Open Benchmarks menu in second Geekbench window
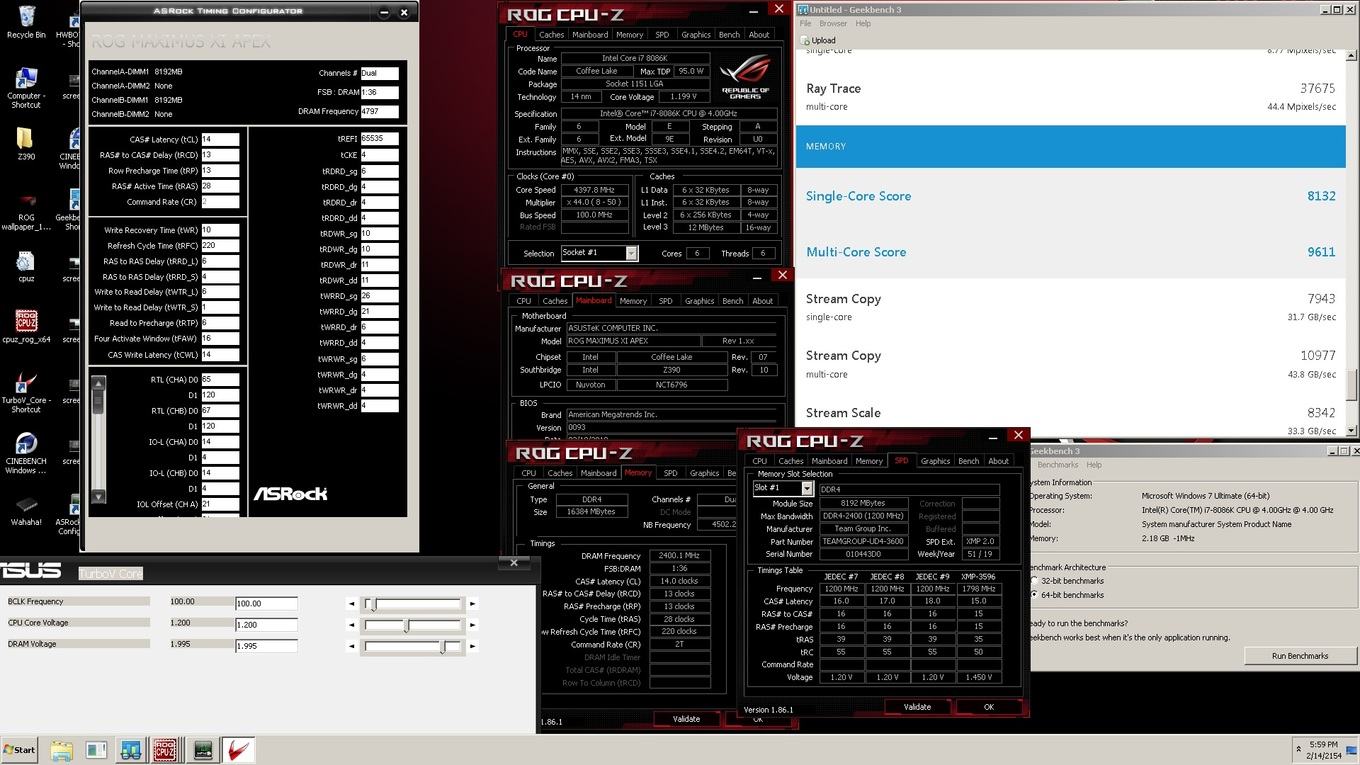Image resolution: width=1360 pixels, height=765 pixels. (1057, 464)
